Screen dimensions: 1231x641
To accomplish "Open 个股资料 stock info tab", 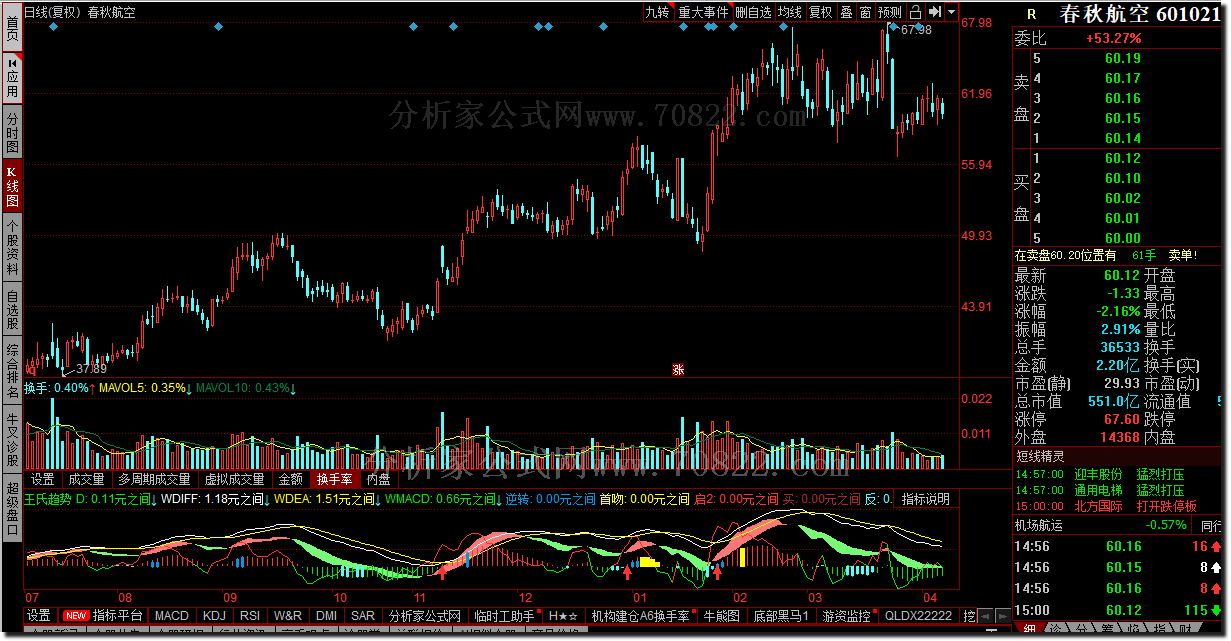I will 12,248.
